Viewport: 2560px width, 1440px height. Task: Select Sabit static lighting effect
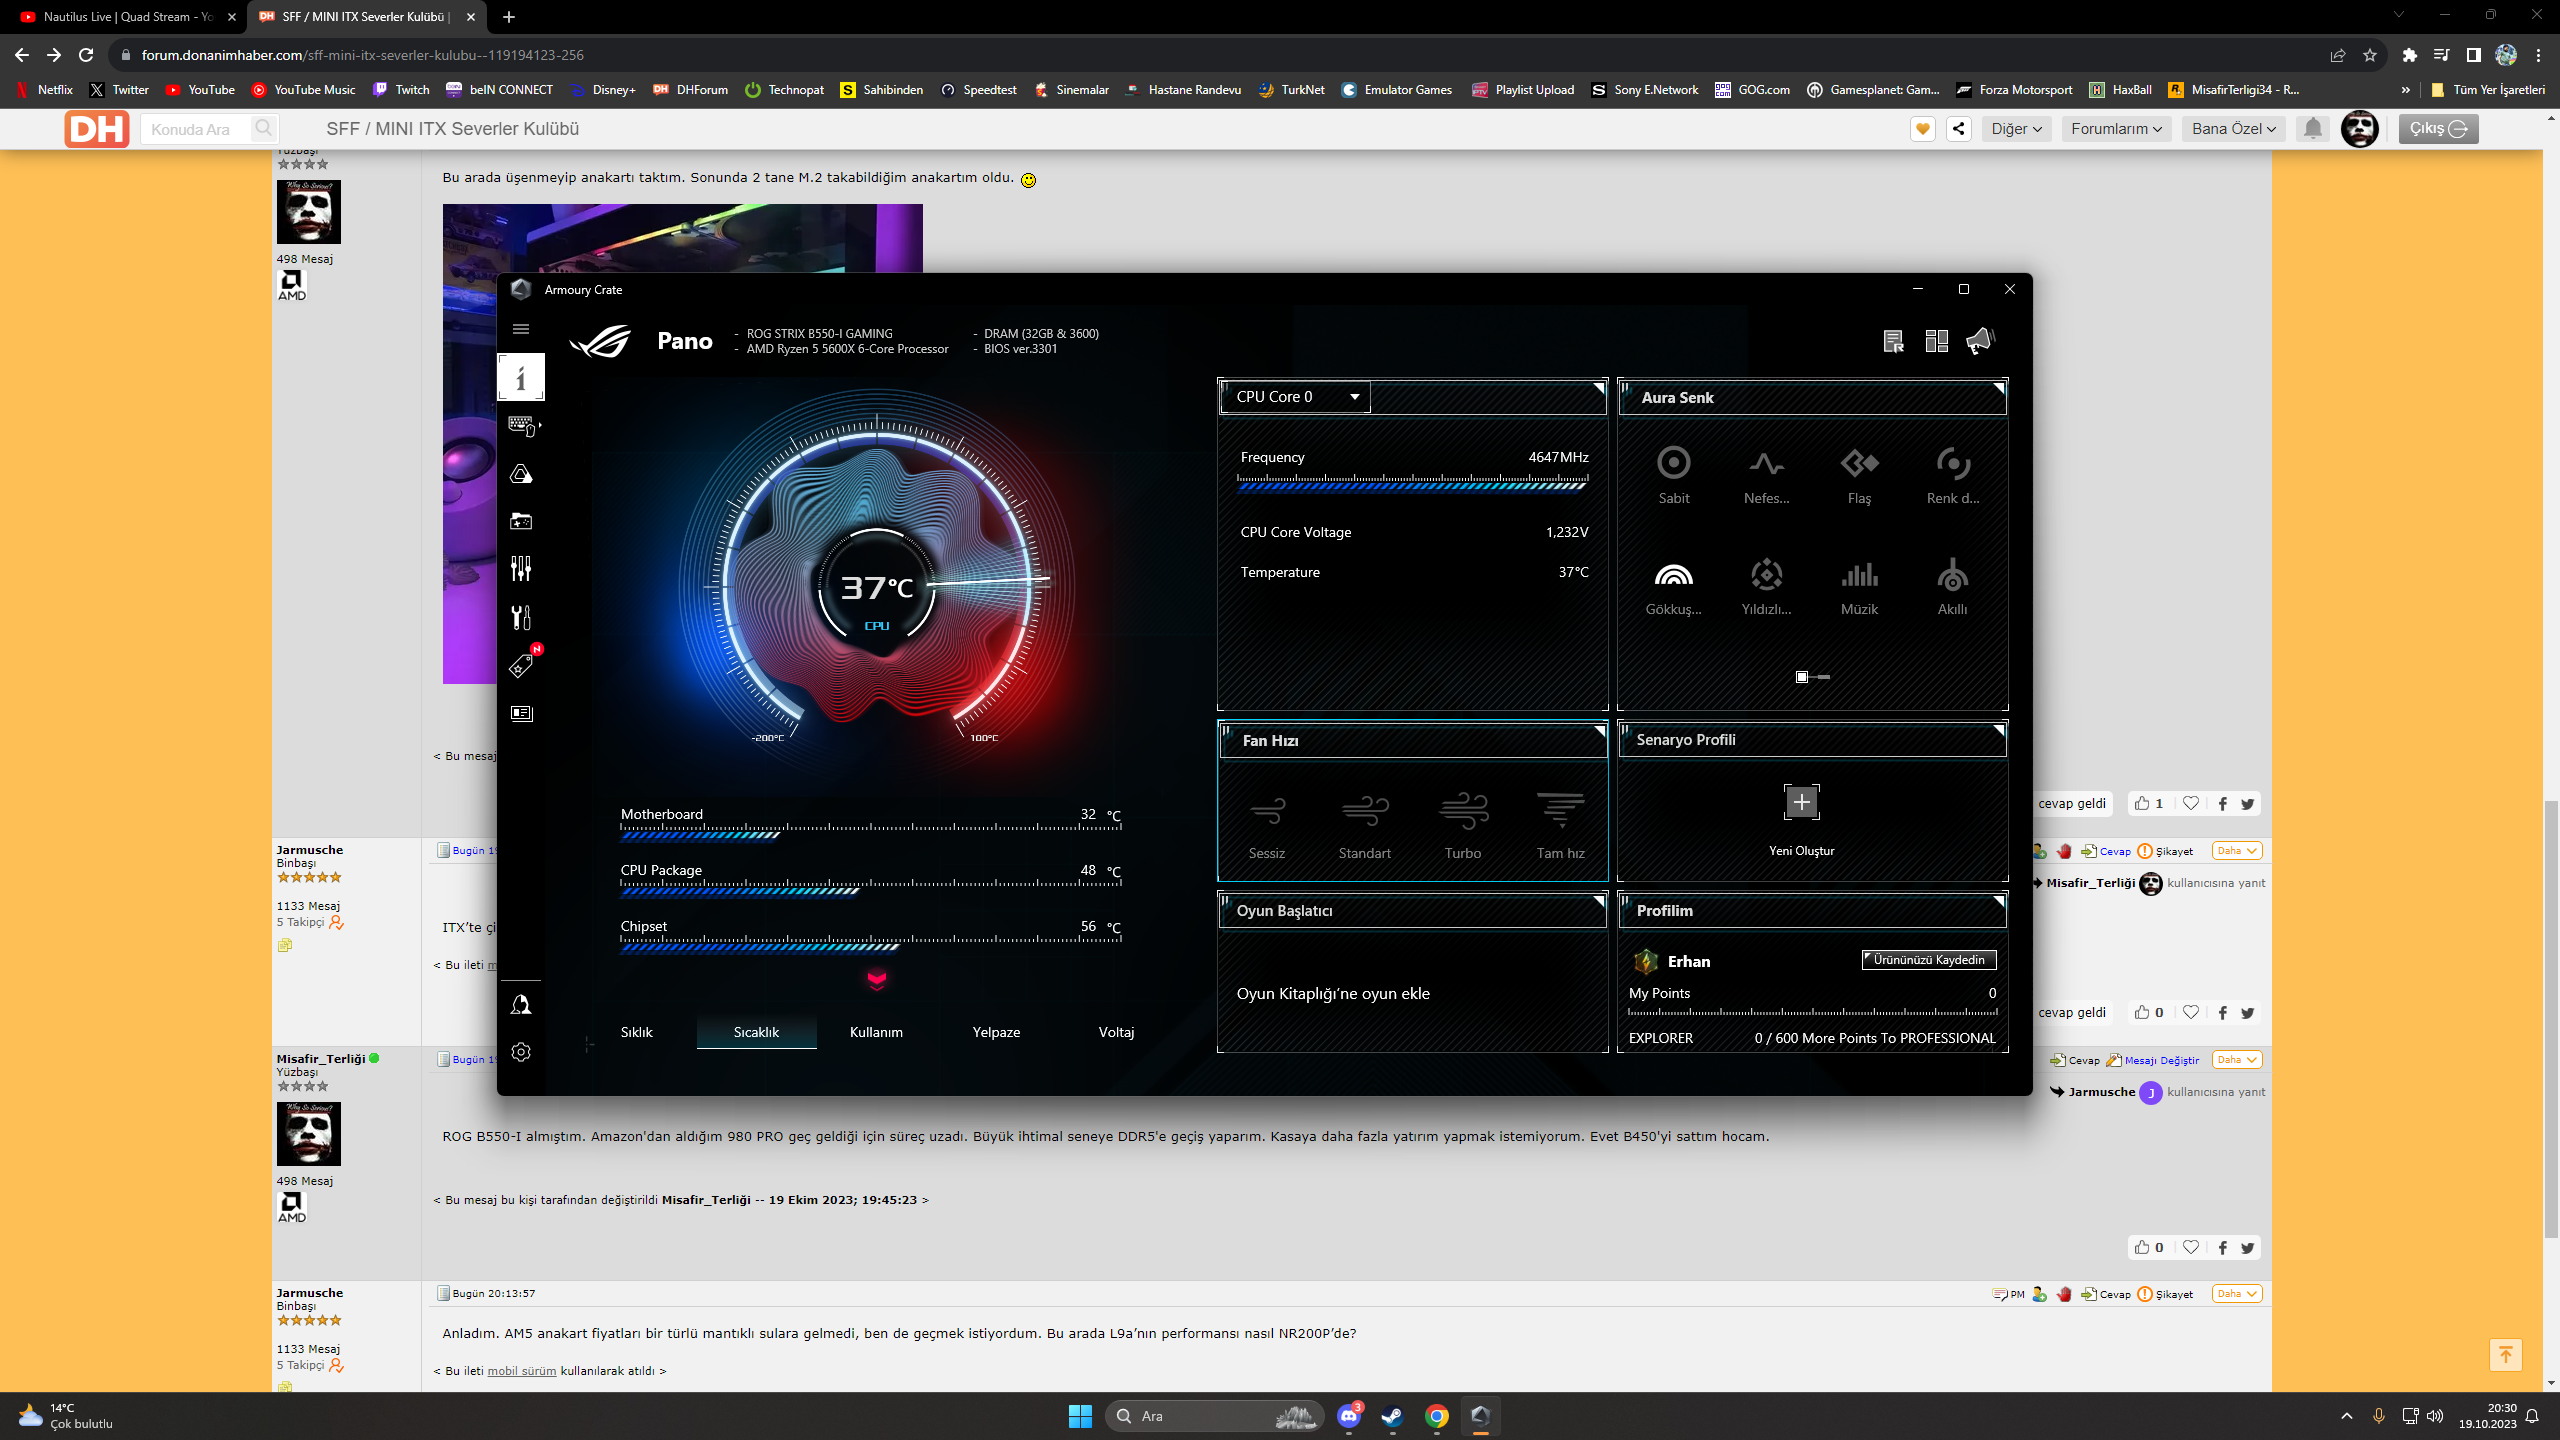click(x=1674, y=474)
